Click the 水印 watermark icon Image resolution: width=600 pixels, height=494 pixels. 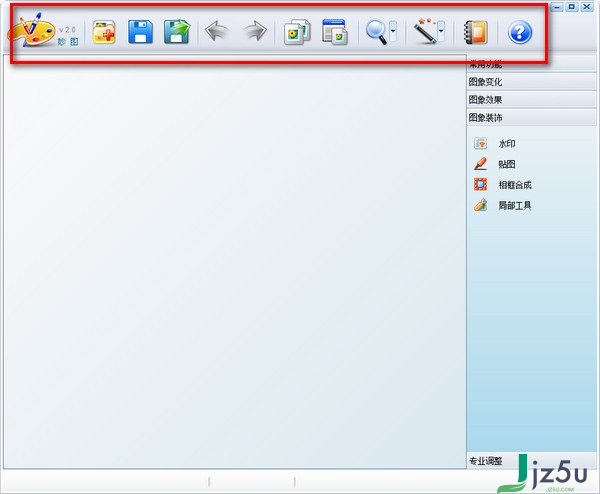(x=480, y=143)
